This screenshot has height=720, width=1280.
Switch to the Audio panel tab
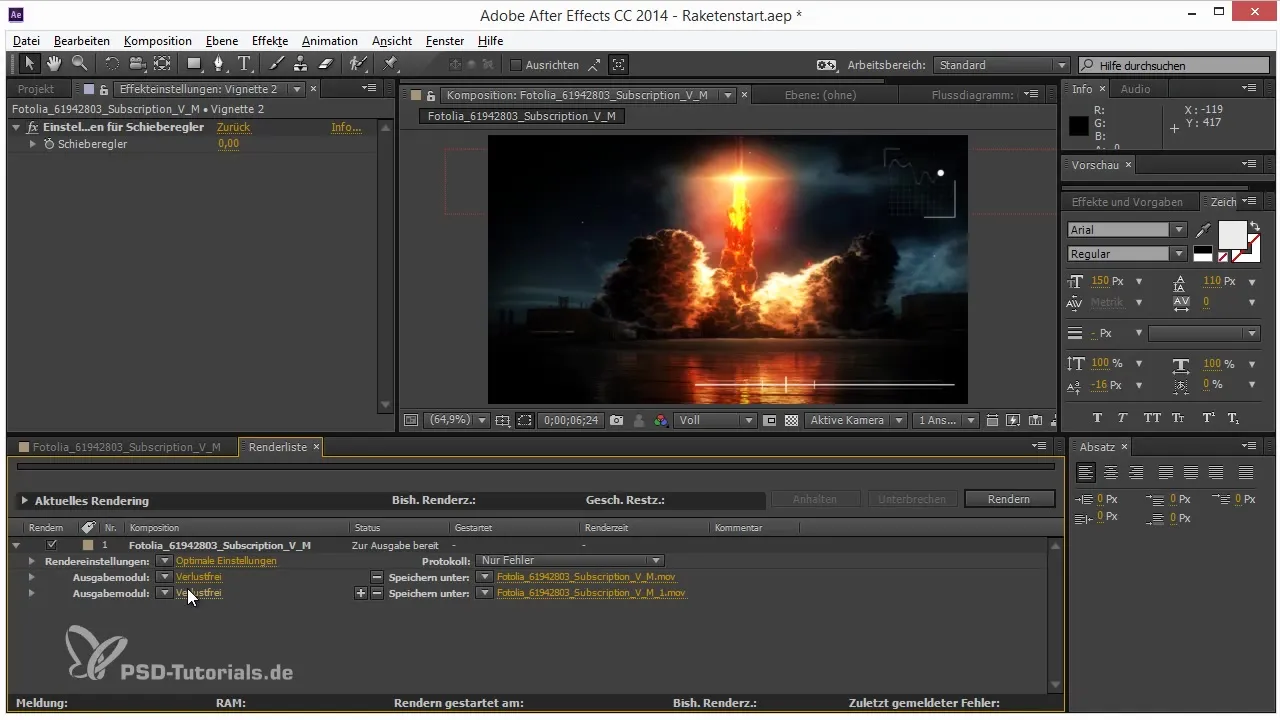pos(1135,89)
